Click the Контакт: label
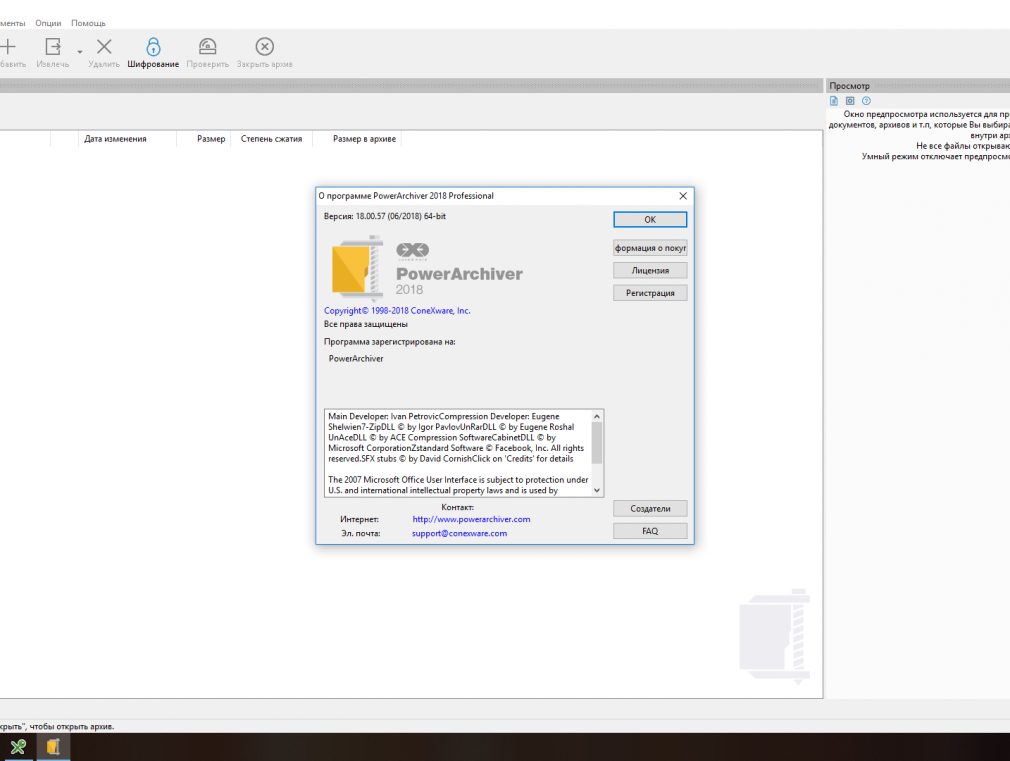The height and width of the screenshot is (761, 1010). coord(457,508)
